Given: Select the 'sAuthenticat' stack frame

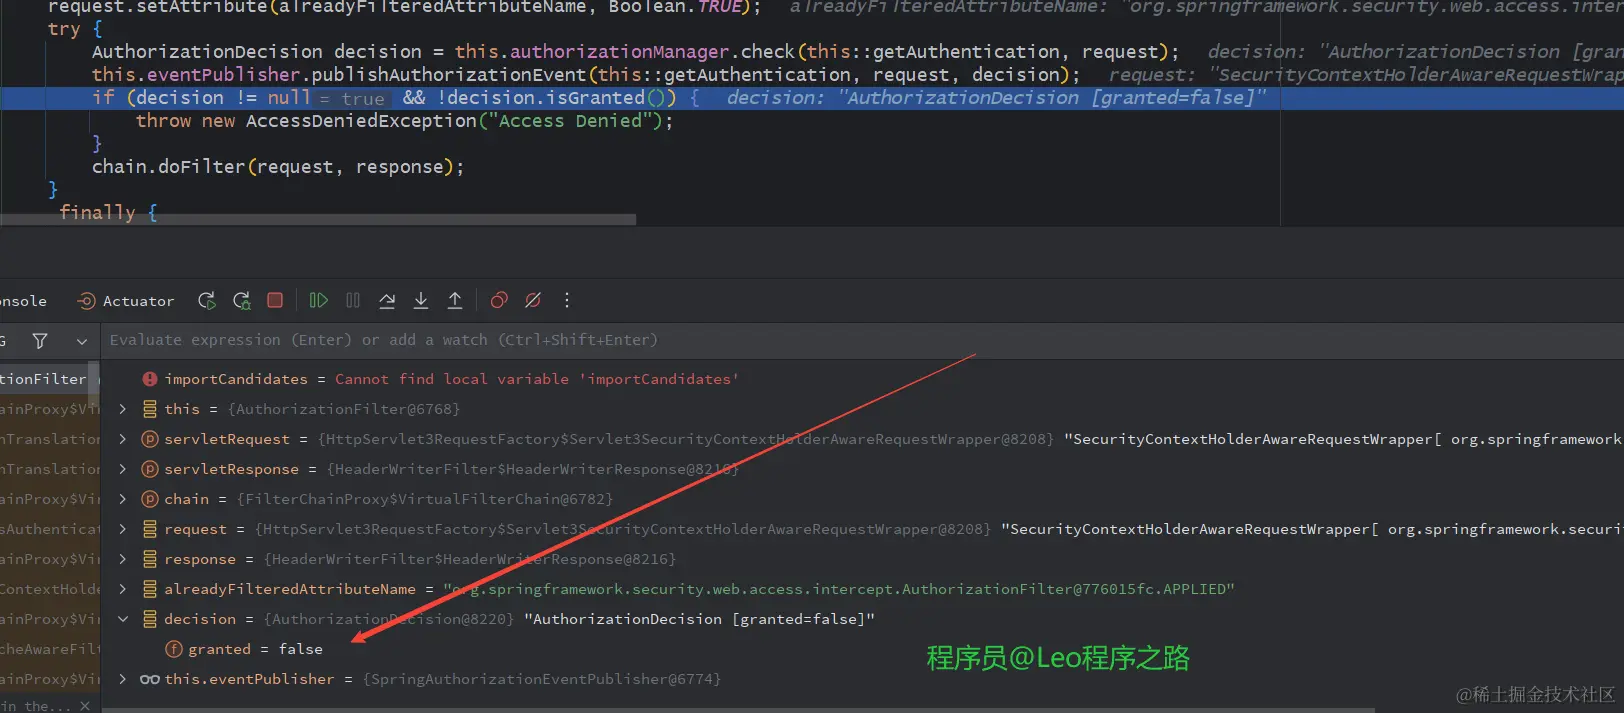Looking at the screenshot, I should (50, 529).
